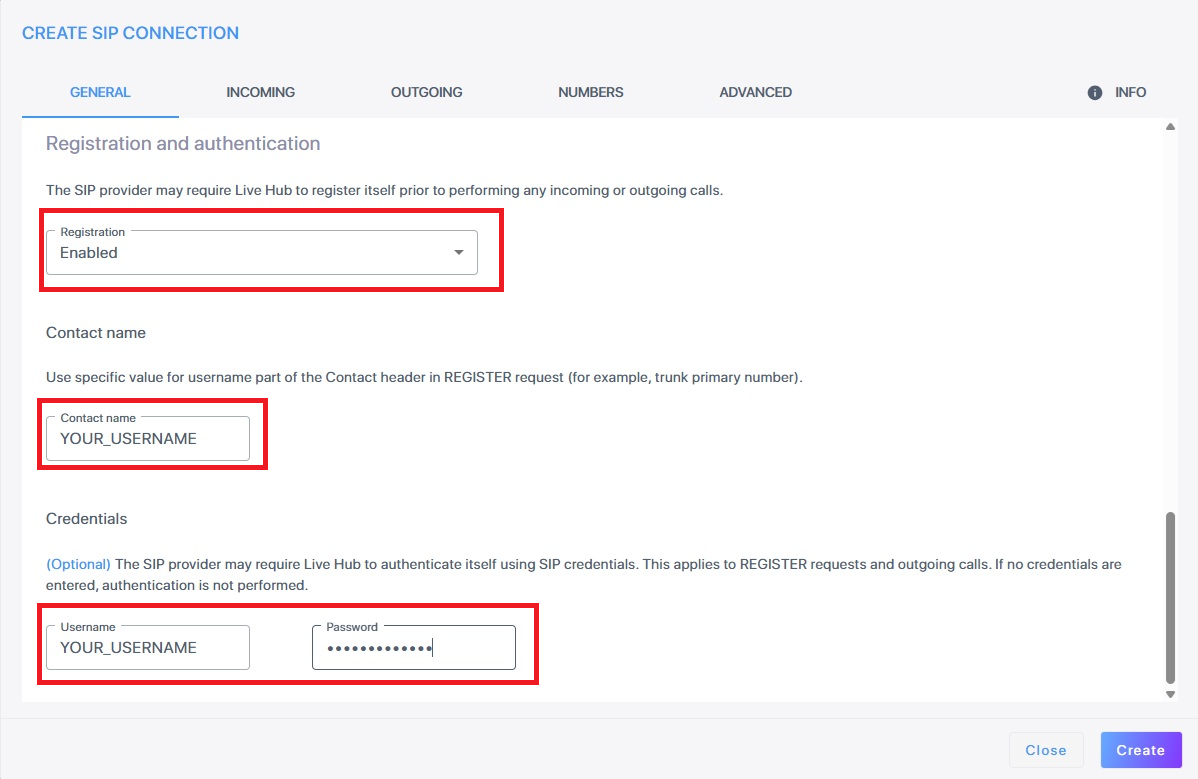
Task: Open the Registration field showing Enabled
Action: (250, 253)
